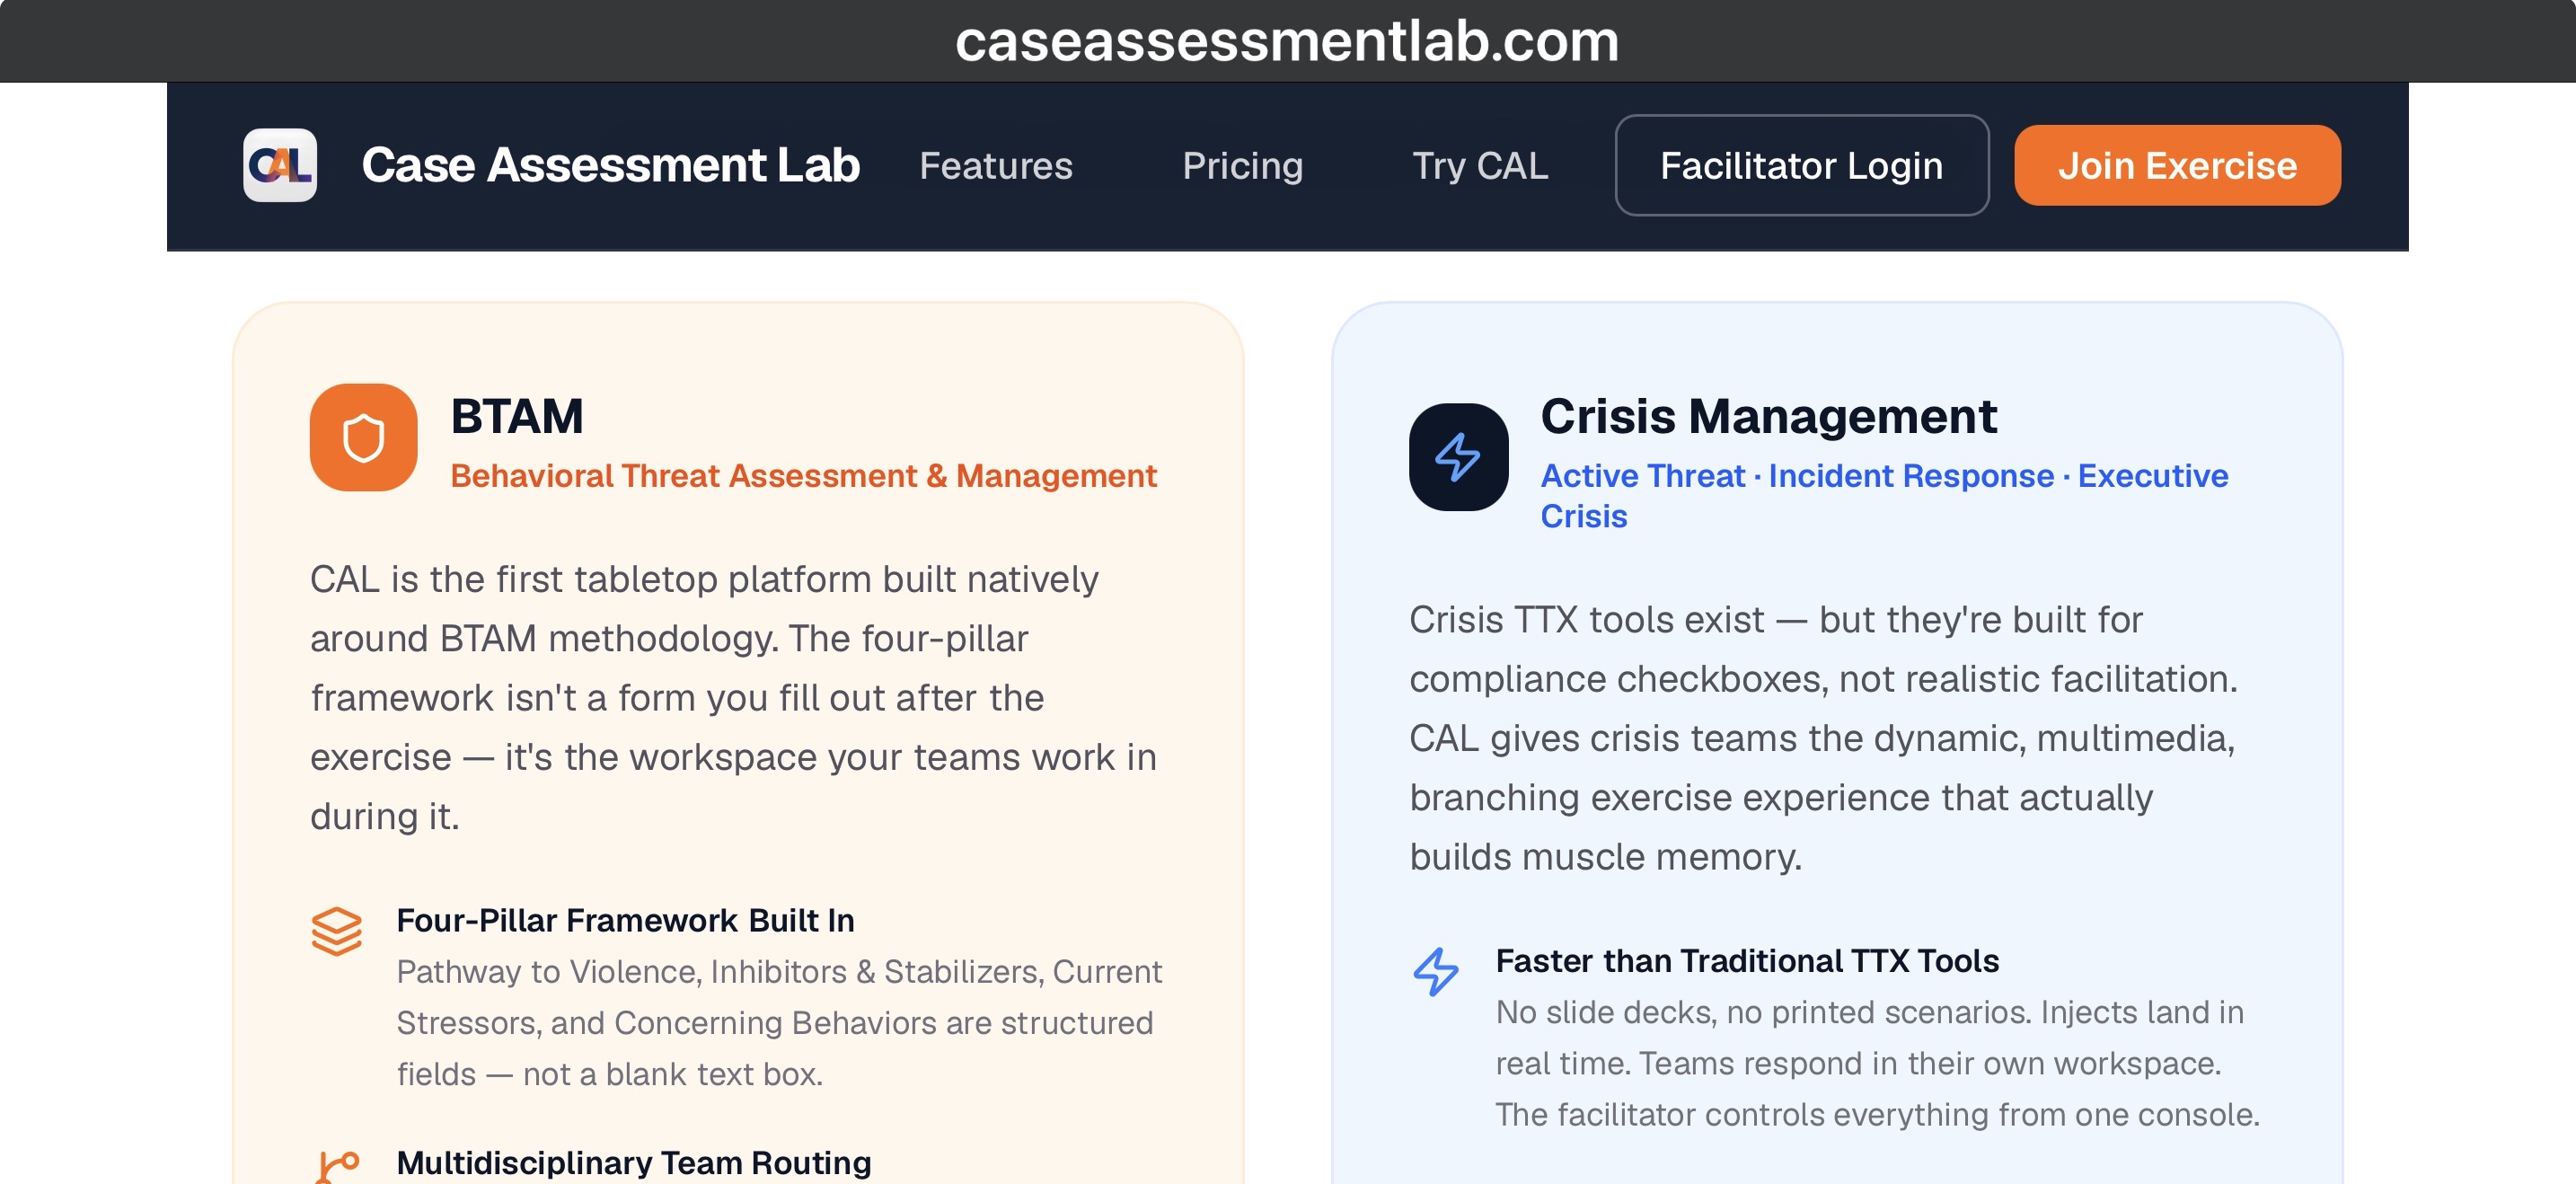Image resolution: width=2576 pixels, height=1184 pixels.
Task: Click Four-Pillar Framework Built In title
Action: [625, 920]
